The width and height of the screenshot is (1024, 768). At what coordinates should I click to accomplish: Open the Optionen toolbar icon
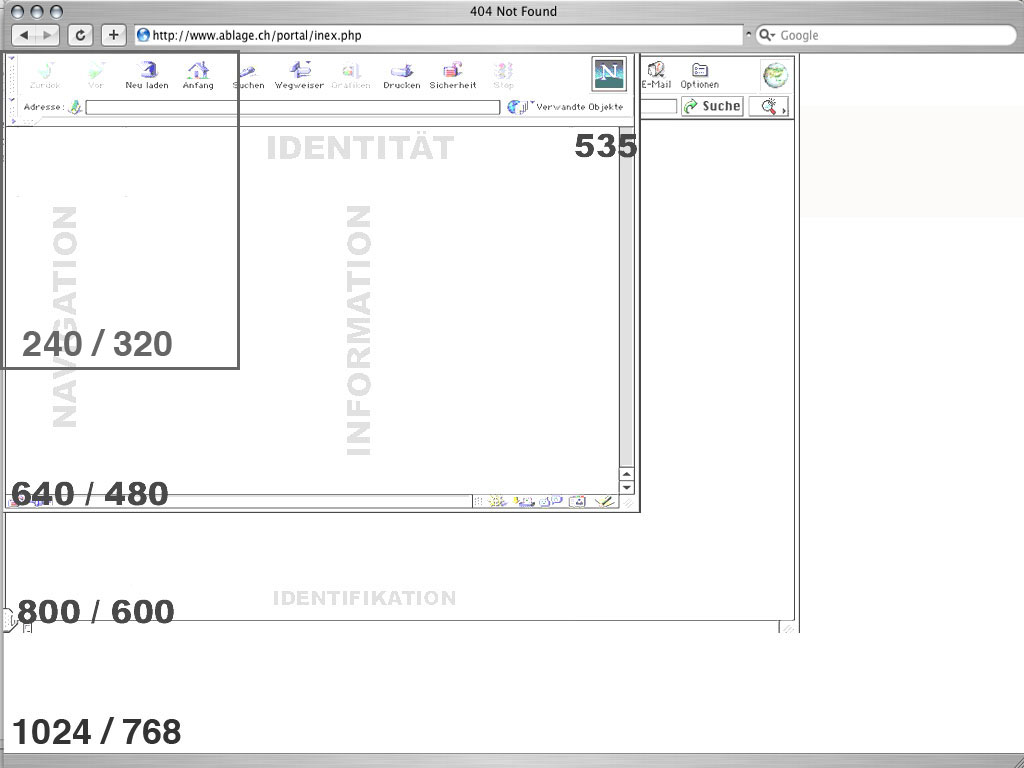coord(700,75)
